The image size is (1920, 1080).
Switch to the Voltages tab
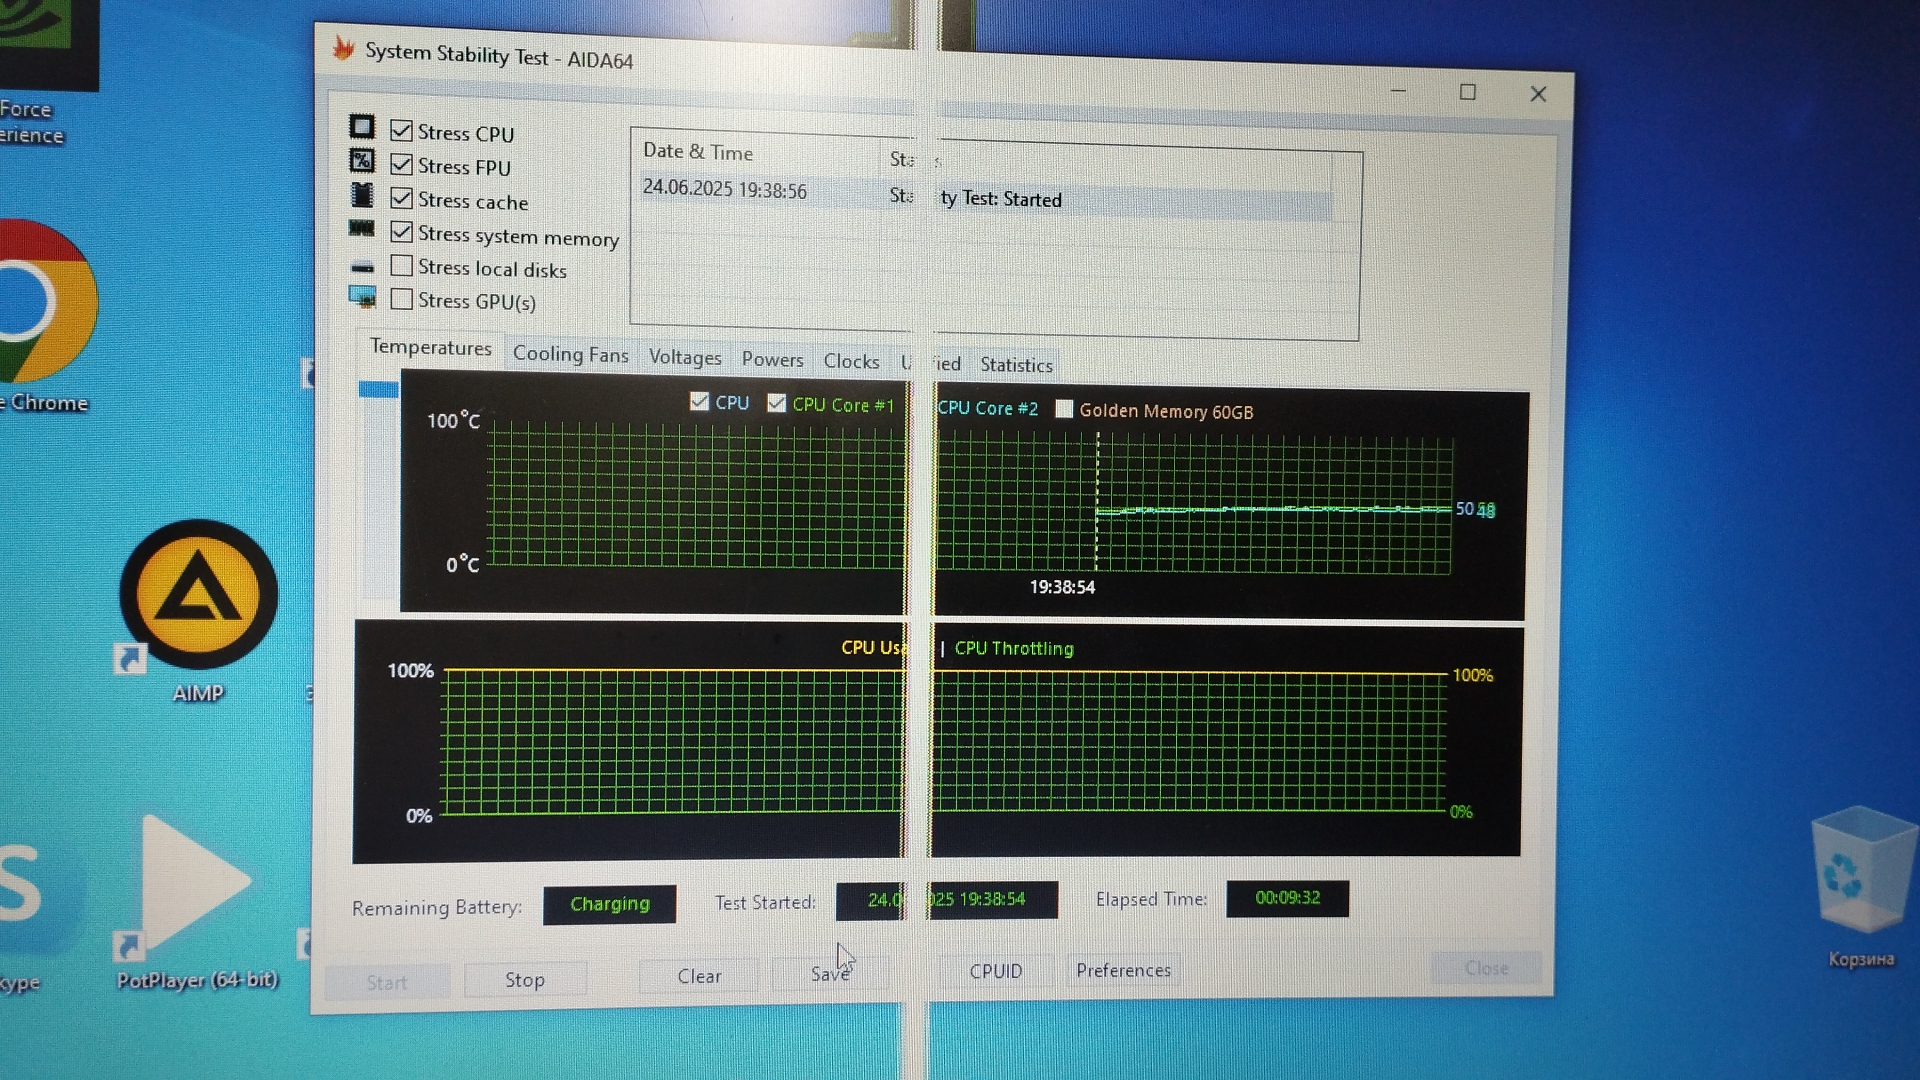point(685,358)
